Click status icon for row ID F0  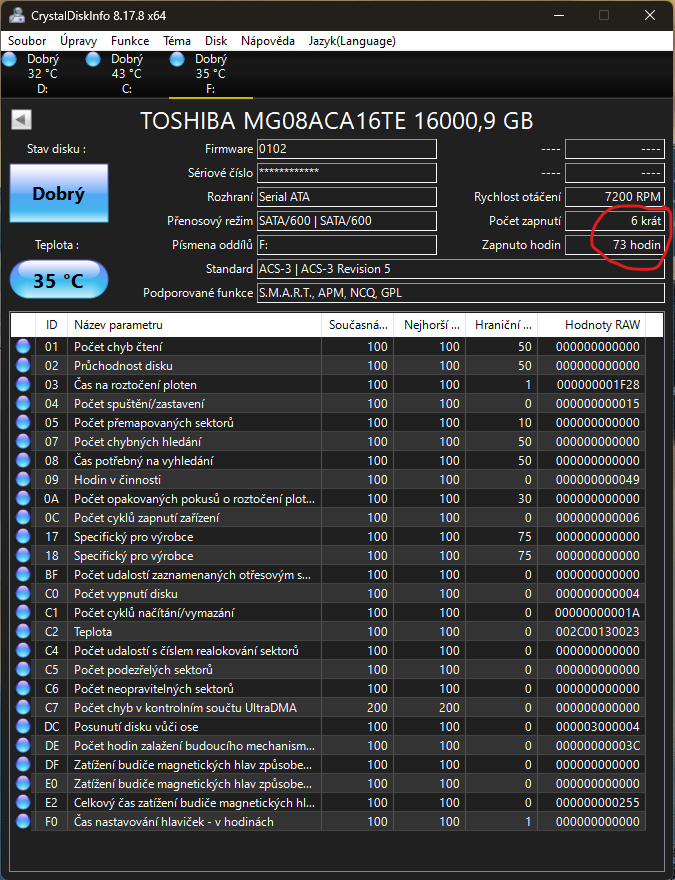coord(23,822)
